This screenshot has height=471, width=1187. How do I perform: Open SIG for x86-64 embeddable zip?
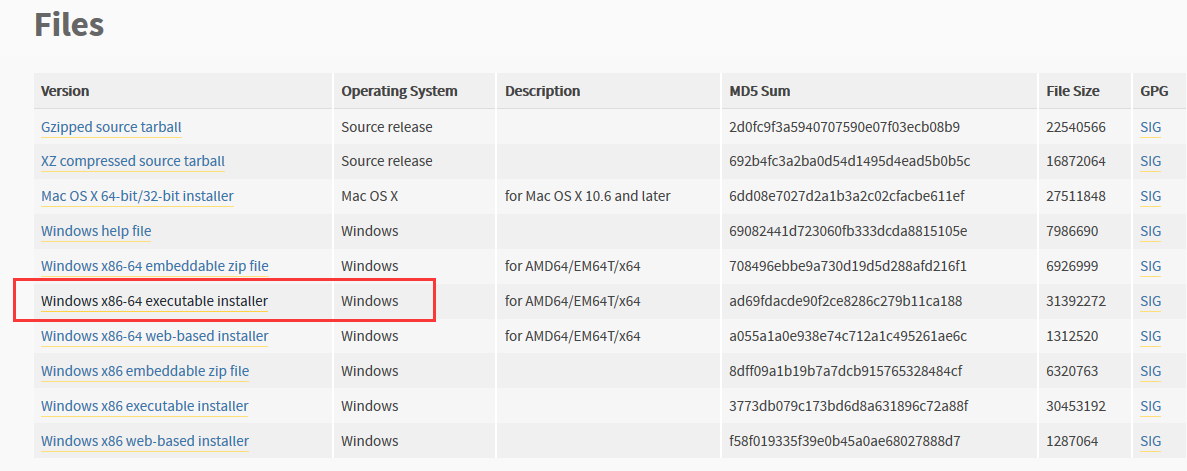tap(1151, 266)
